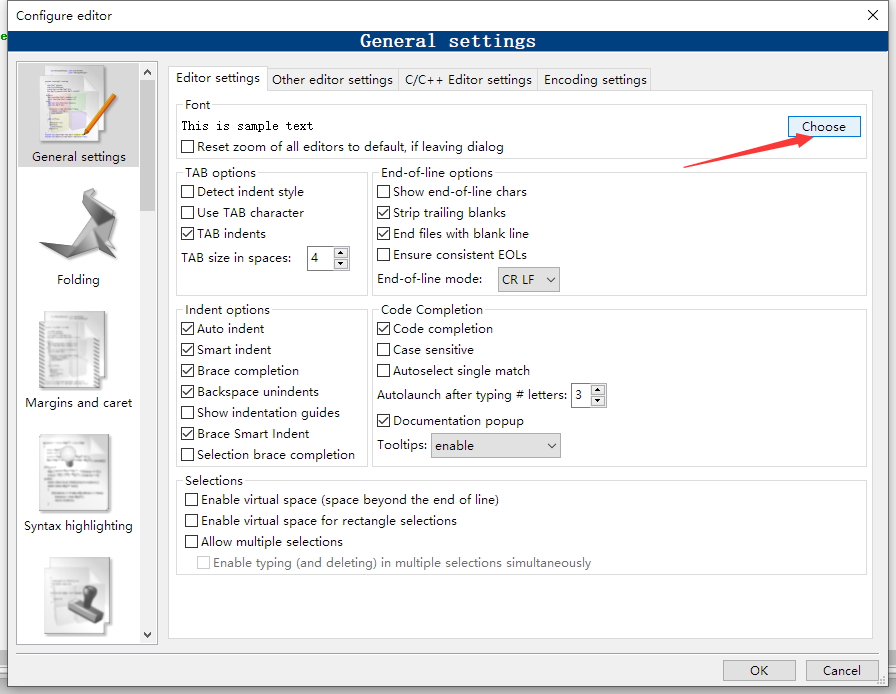Click inside TAB size in spaces field
The height and width of the screenshot is (694, 896).
pyautogui.click(x=321, y=258)
